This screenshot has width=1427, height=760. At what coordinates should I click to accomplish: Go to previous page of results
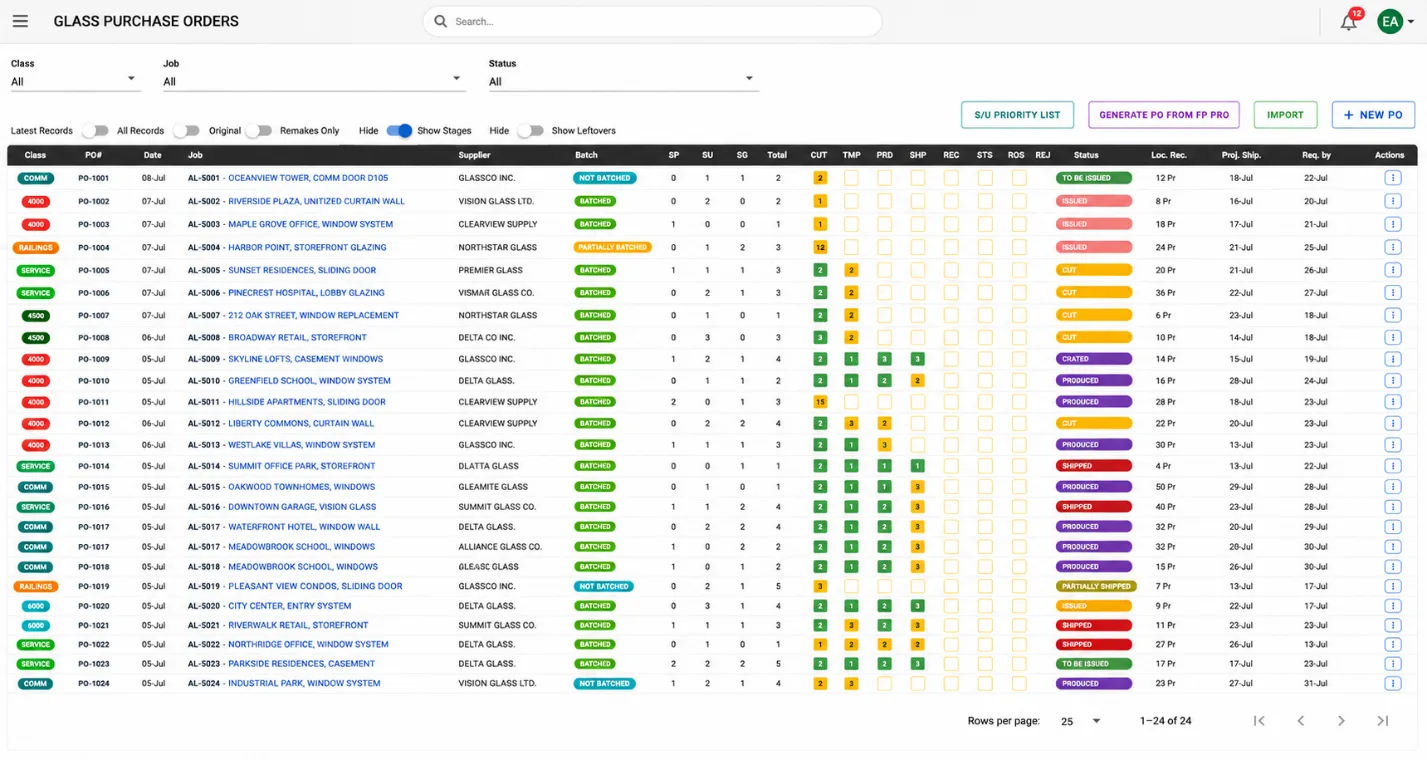(1300, 721)
